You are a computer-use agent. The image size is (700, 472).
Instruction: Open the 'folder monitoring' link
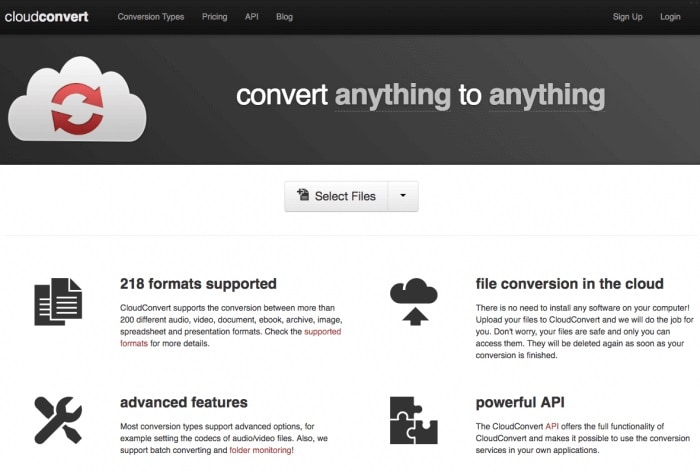pos(260,450)
